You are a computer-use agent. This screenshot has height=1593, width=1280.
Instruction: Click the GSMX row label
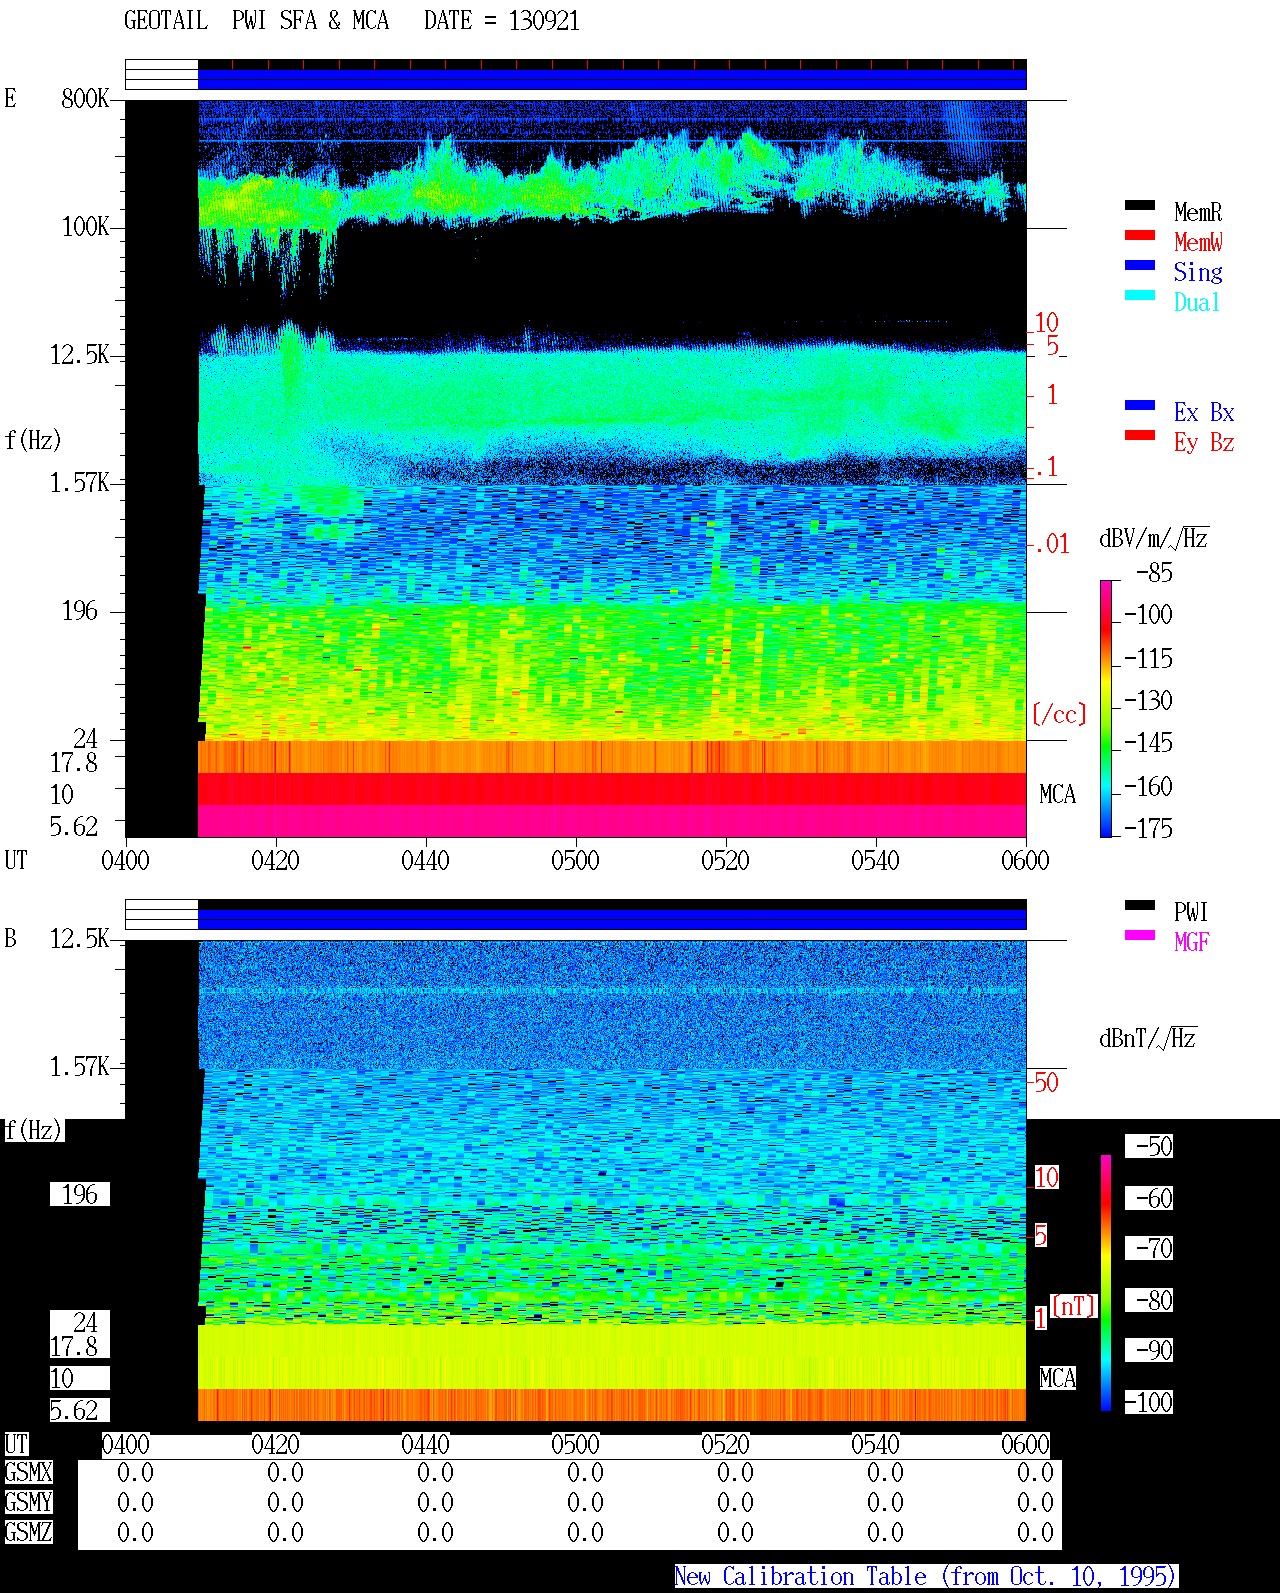tap(28, 1473)
